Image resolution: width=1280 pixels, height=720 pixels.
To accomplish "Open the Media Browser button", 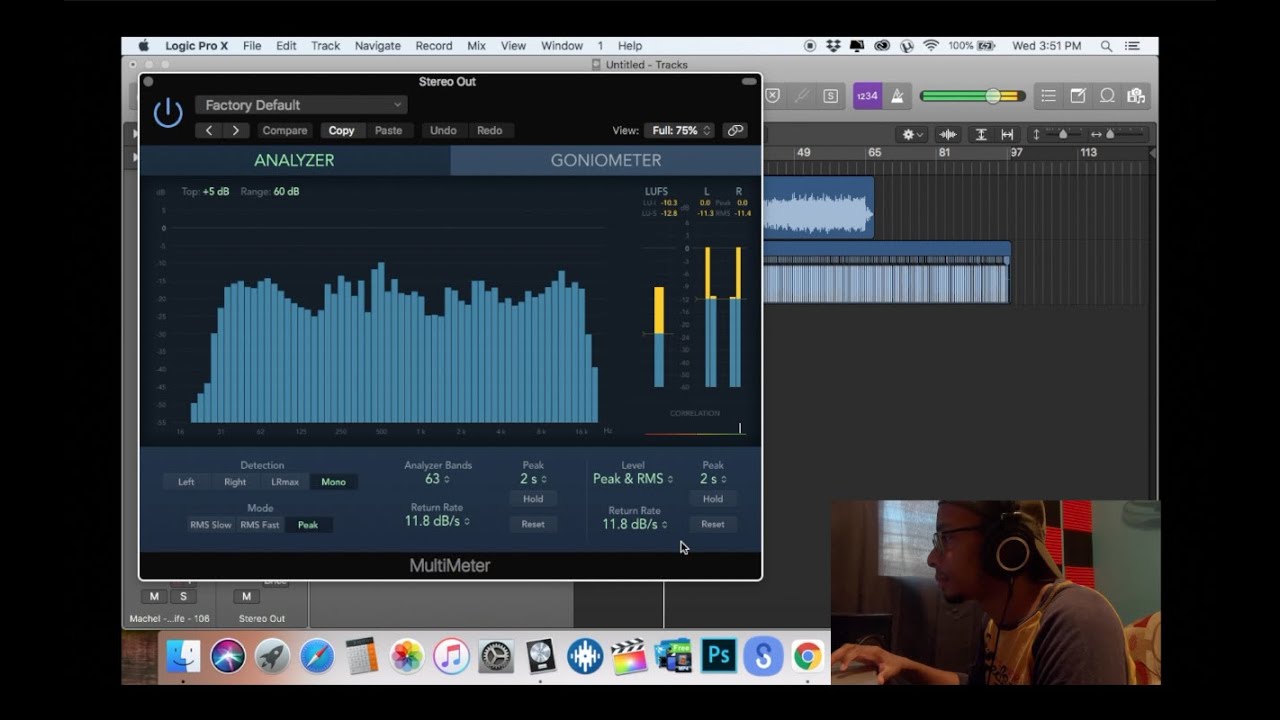I will [1136, 96].
